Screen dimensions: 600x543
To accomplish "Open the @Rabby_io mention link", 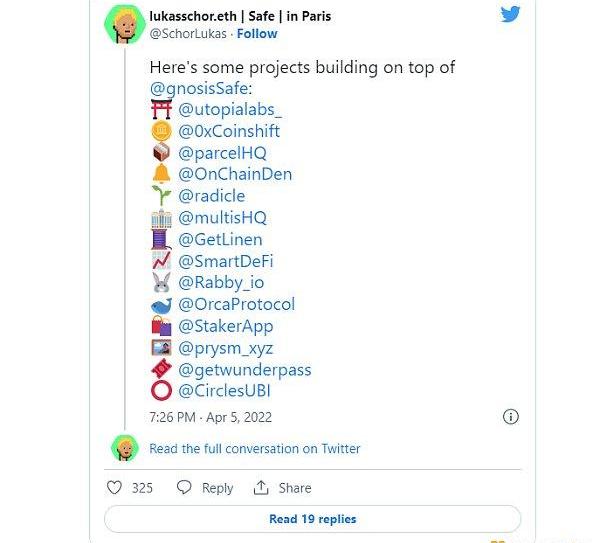I will click(x=221, y=283).
